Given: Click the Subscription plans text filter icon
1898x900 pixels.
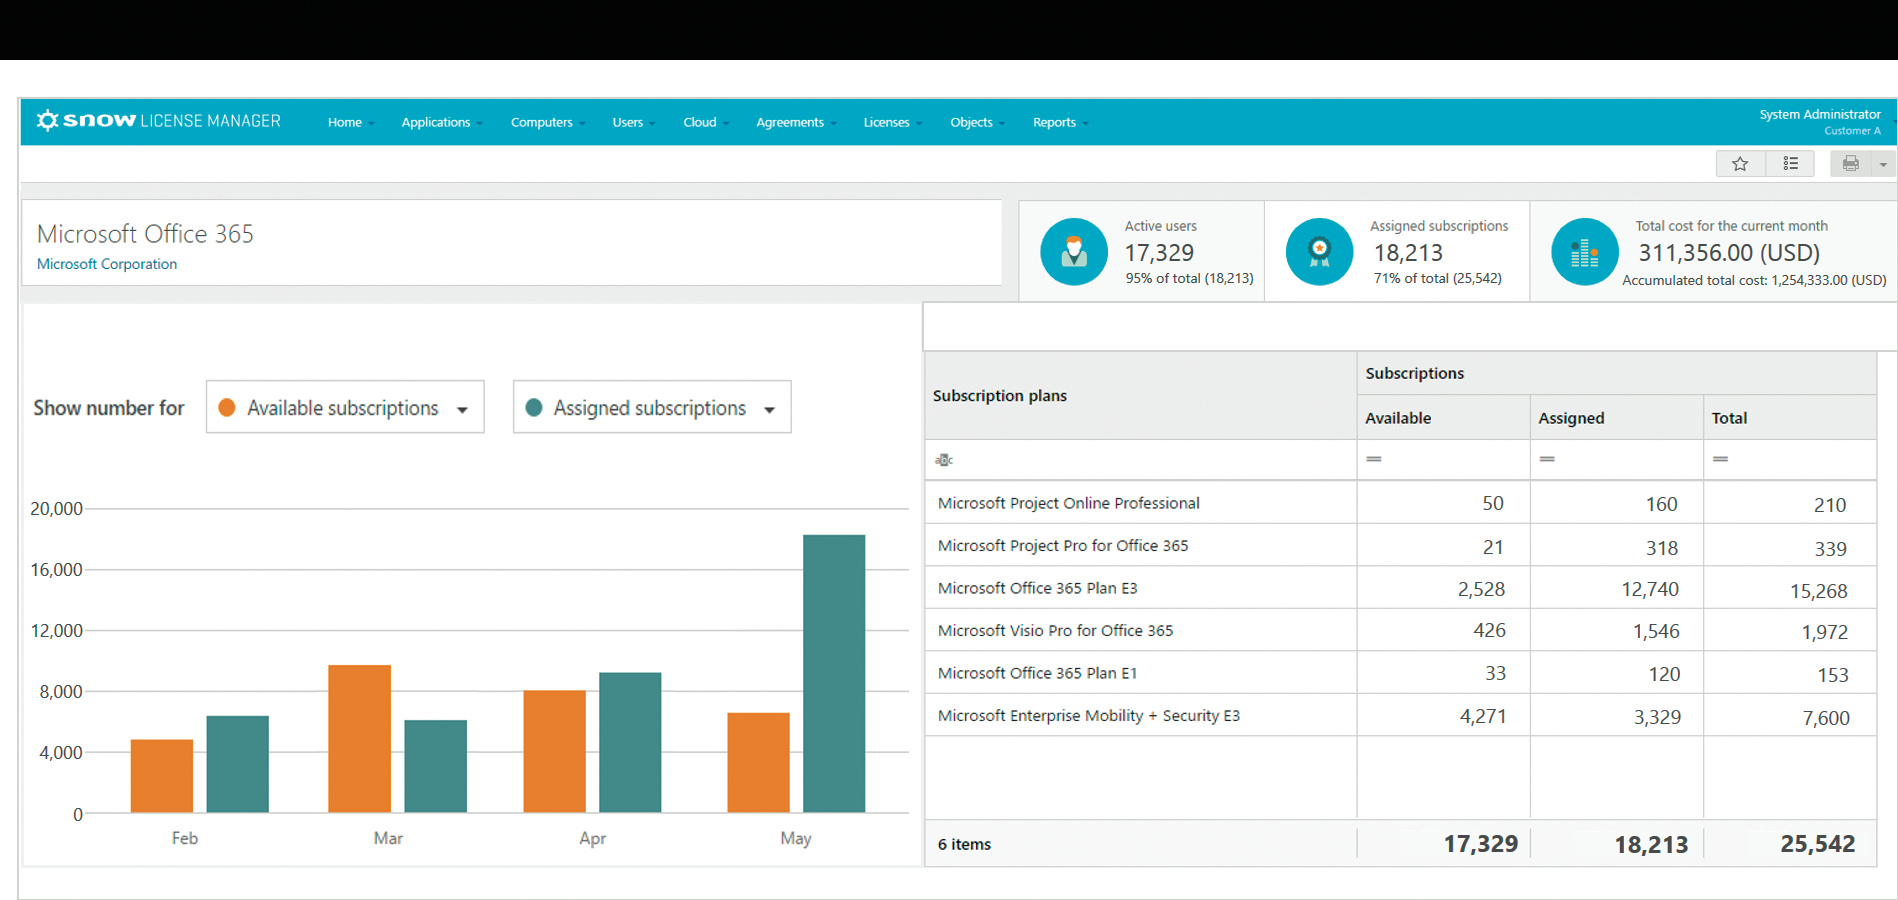Looking at the screenshot, I should pyautogui.click(x=944, y=460).
